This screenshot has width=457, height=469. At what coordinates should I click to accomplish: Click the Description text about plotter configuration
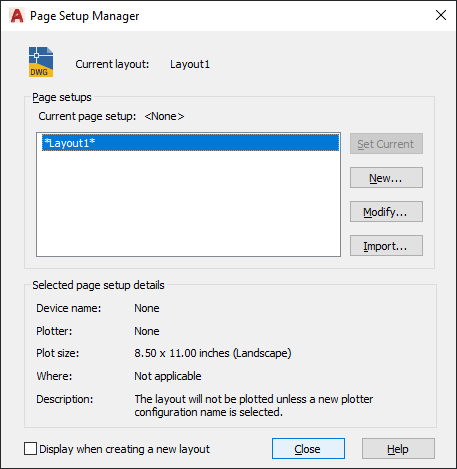point(254,405)
